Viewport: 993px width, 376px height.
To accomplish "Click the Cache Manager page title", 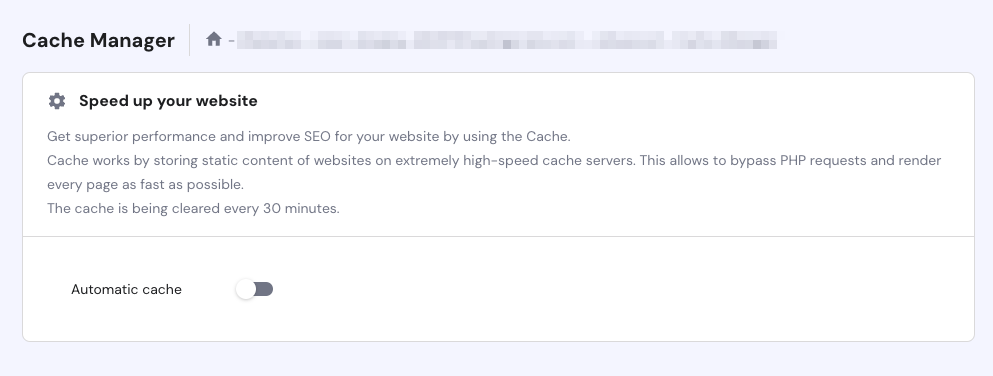I will pyautogui.click(x=98, y=40).
